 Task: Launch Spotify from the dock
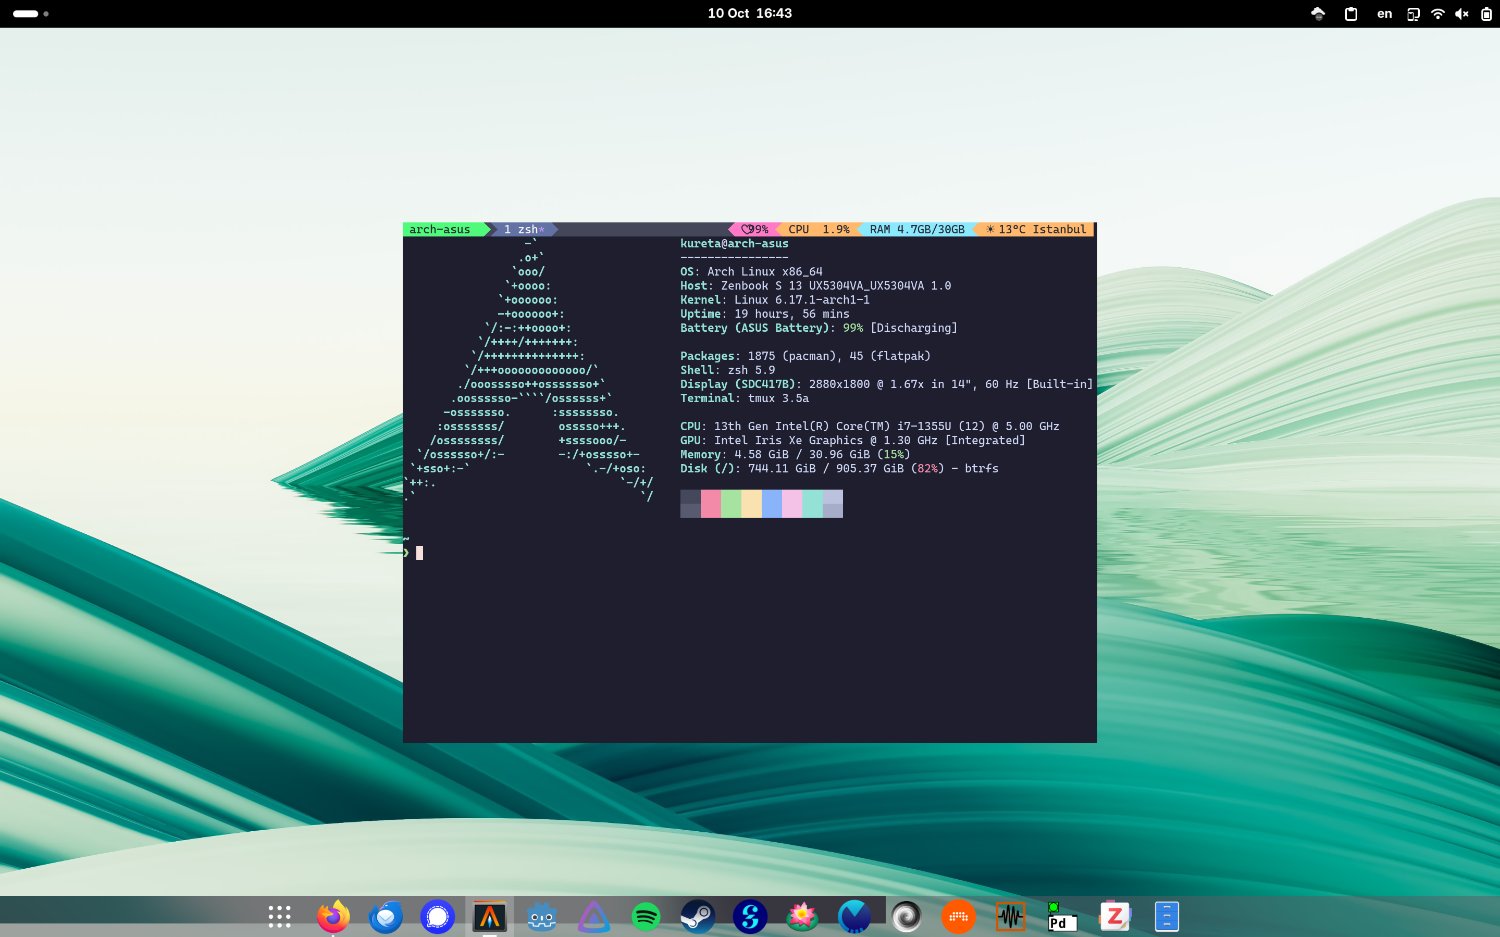646,916
